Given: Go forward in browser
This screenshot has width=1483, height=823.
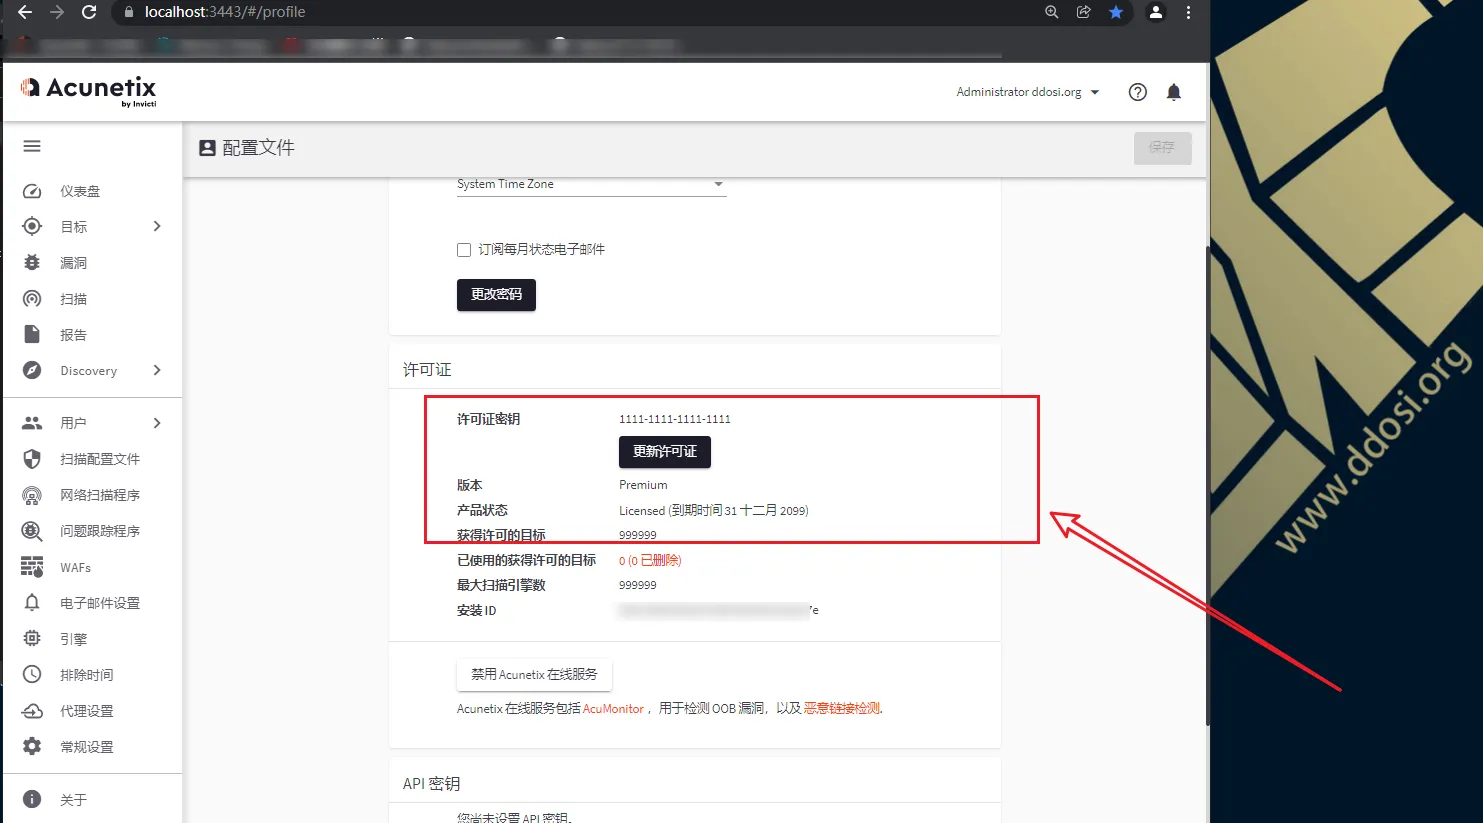Looking at the screenshot, I should pyautogui.click(x=57, y=12).
